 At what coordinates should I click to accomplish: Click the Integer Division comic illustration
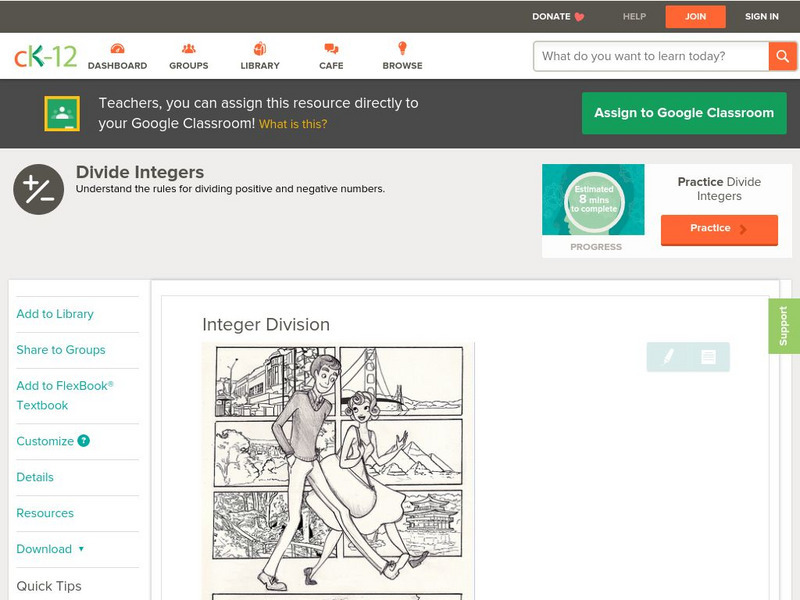338,471
